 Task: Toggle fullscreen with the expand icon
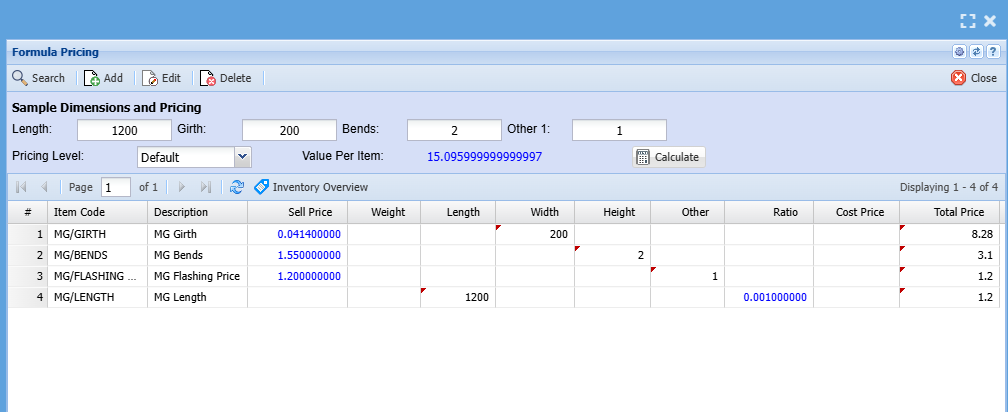967,20
